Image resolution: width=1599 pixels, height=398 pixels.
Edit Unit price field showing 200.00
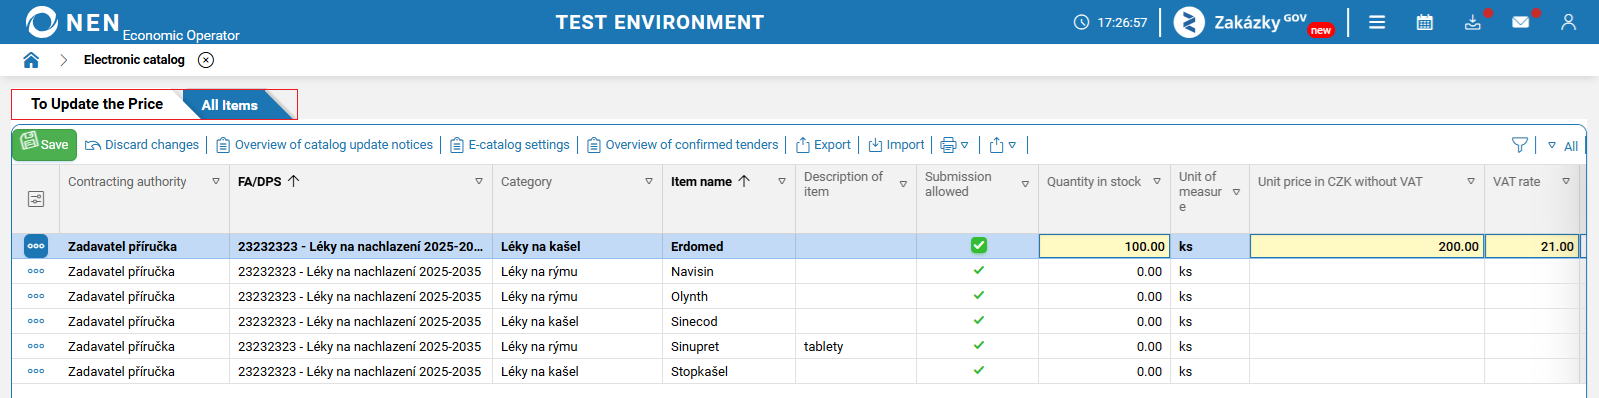click(x=1367, y=246)
